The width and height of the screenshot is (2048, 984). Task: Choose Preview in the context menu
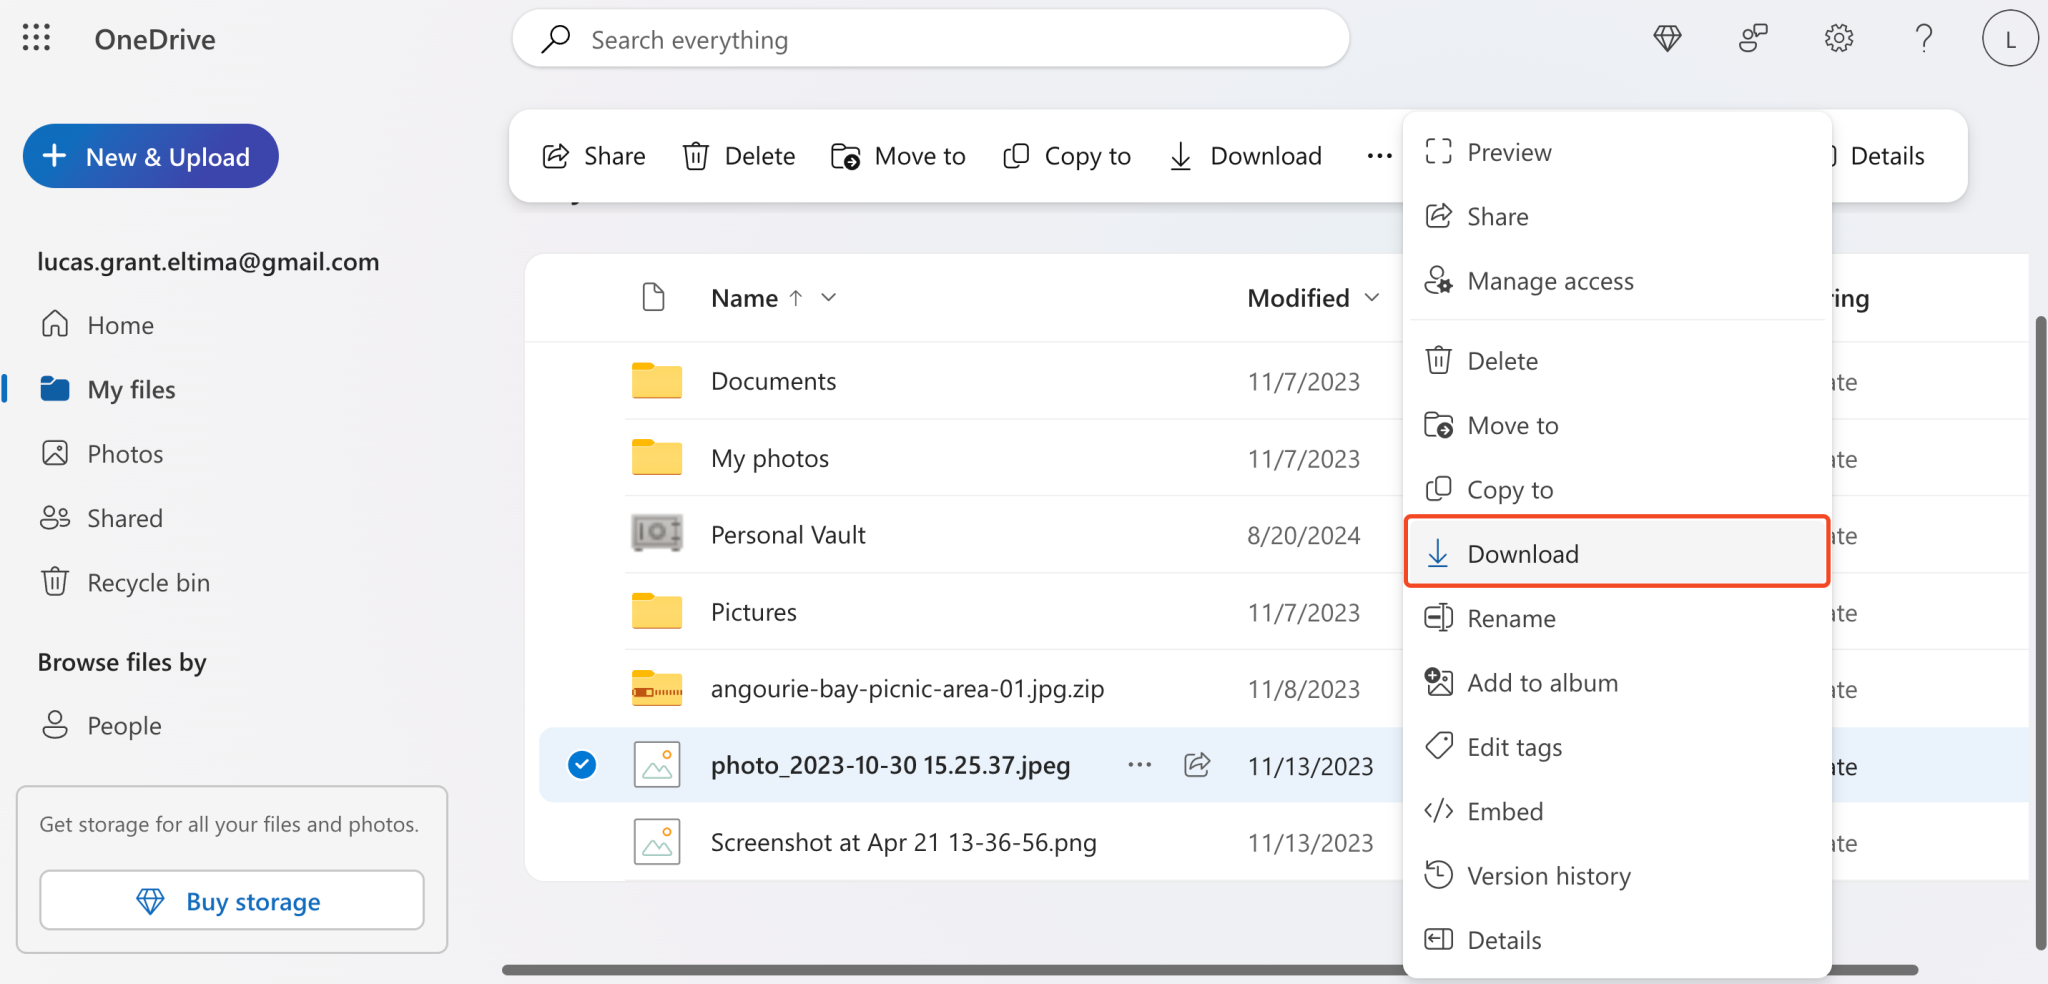1617,152
